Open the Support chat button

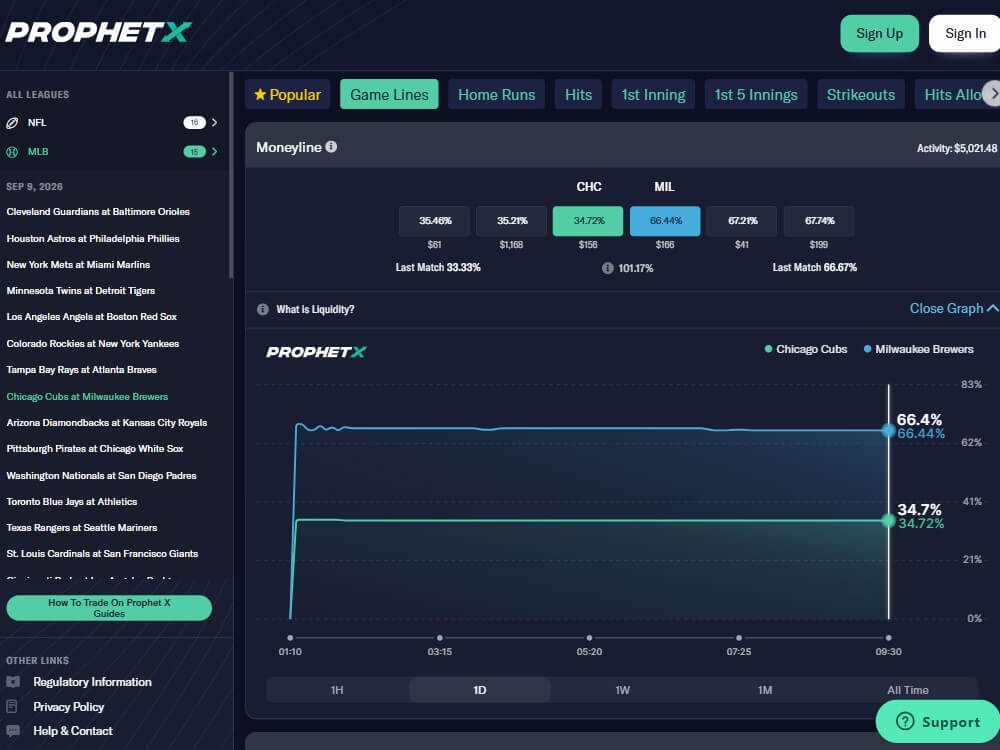pos(938,721)
